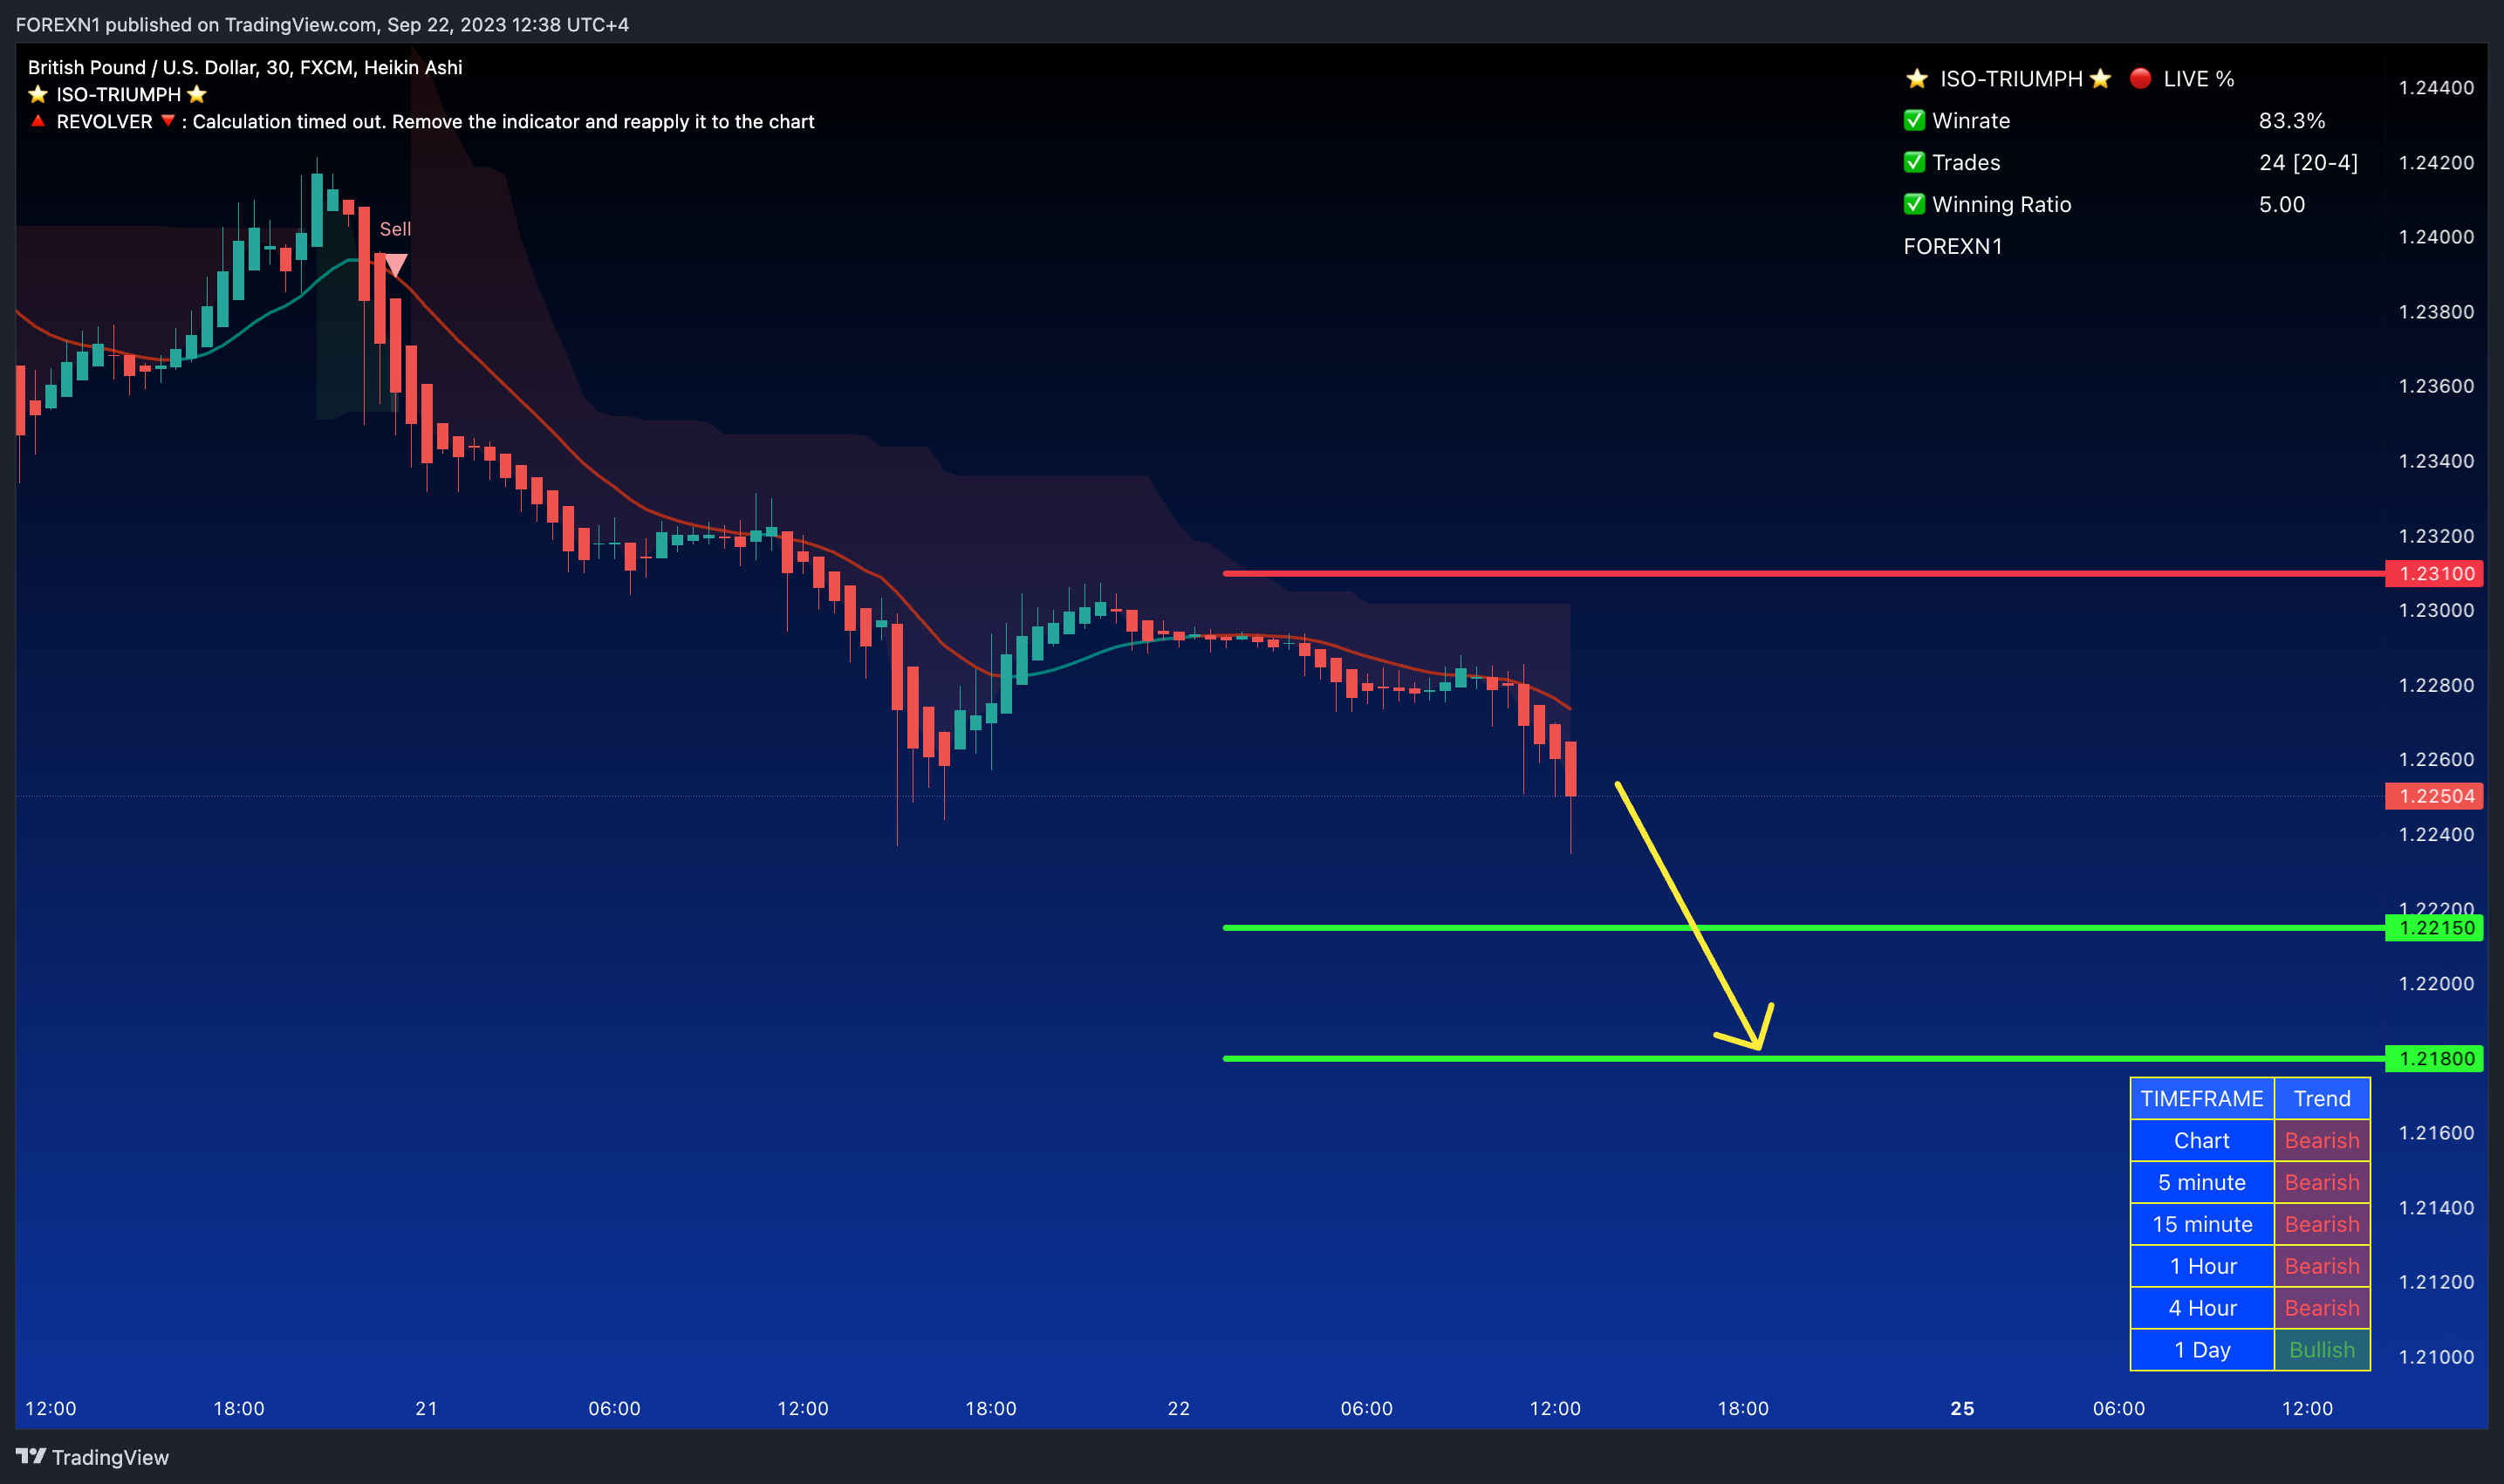The image size is (2504, 1484).
Task: Click the 1.22504 current price label
Action: pyautogui.click(x=2435, y=796)
